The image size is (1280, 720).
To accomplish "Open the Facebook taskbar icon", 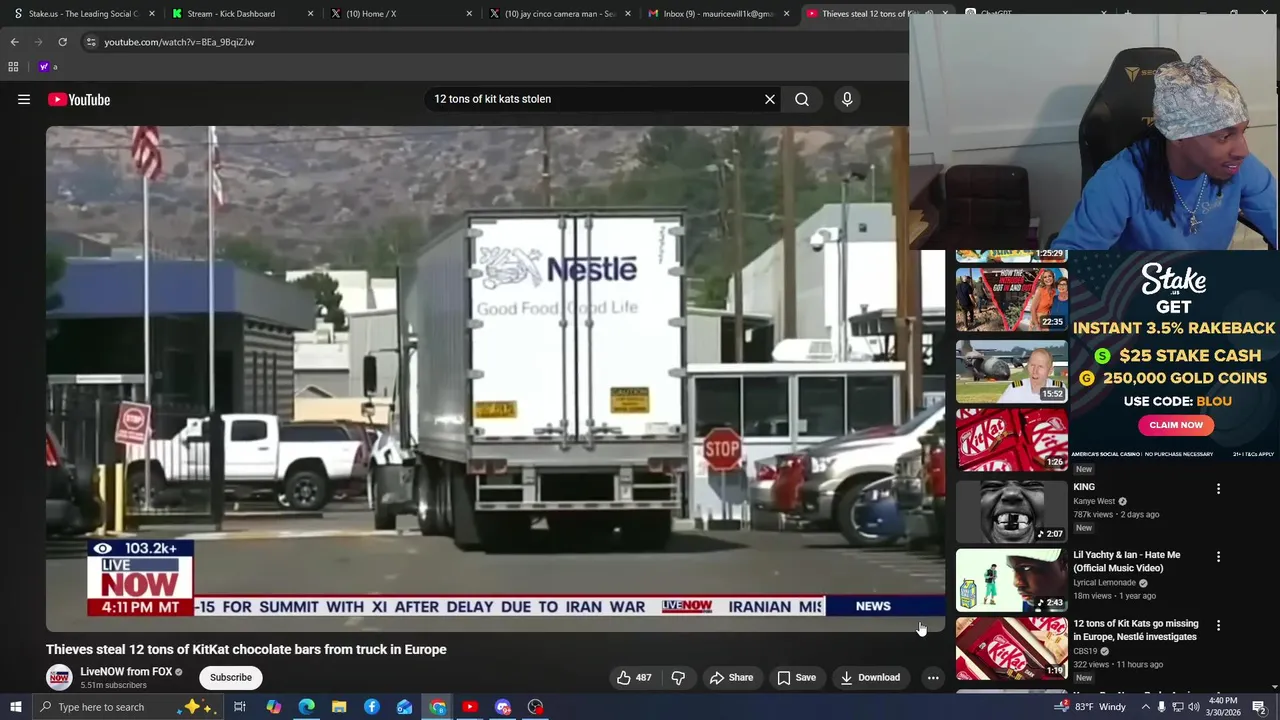I will tap(372, 707).
